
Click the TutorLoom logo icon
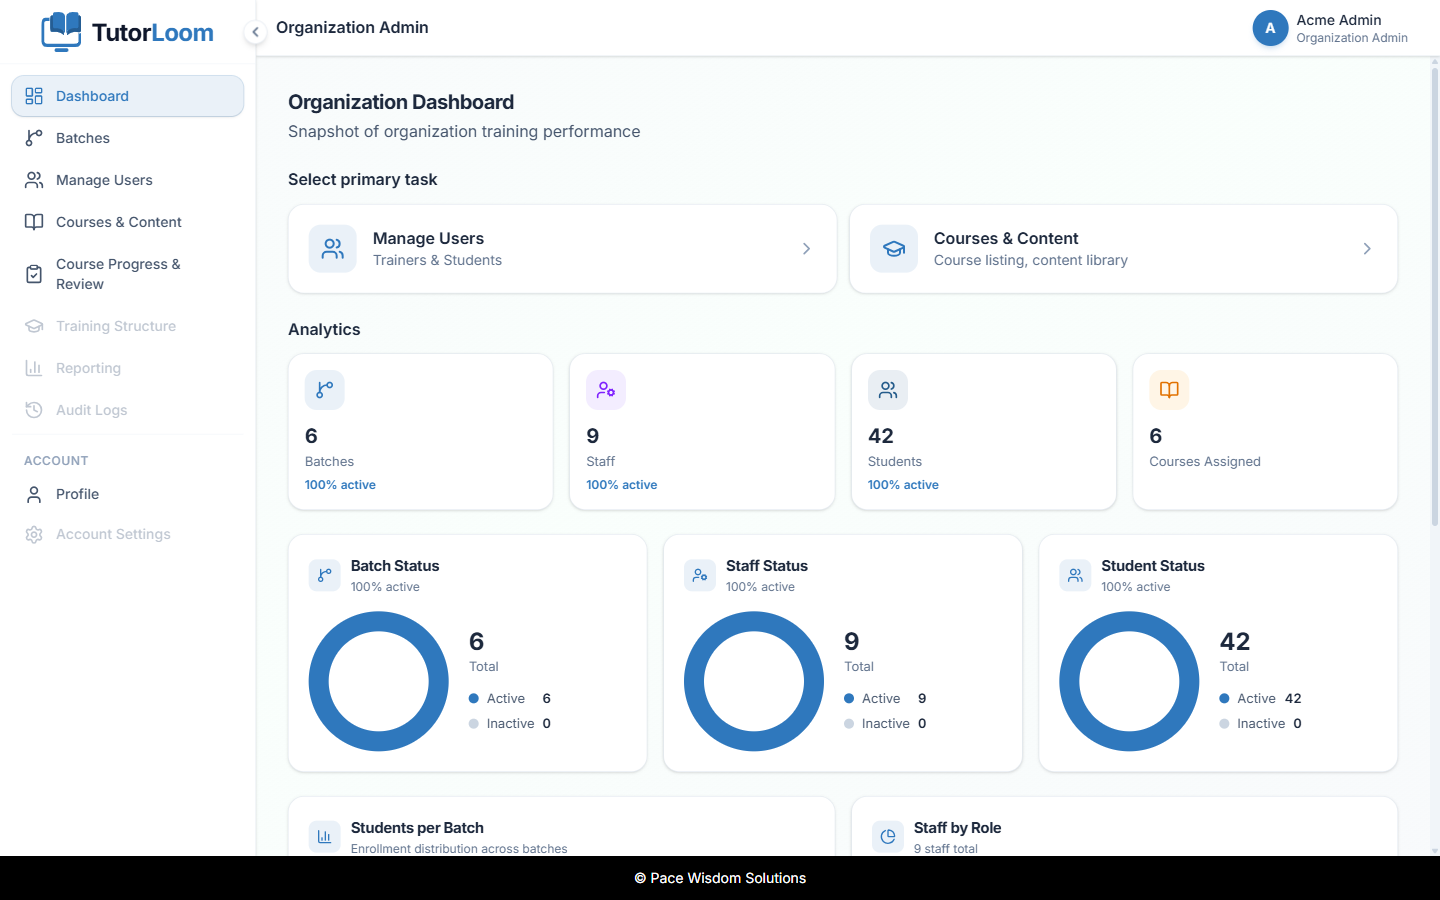coord(61,31)
